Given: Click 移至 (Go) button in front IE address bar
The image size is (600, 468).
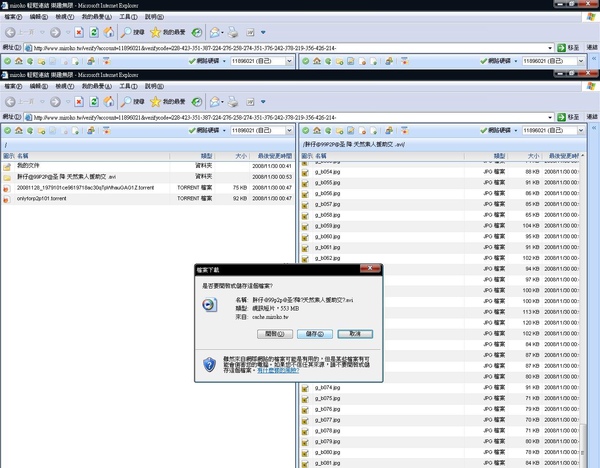Looking at the screenshot, I should [568, 117].
